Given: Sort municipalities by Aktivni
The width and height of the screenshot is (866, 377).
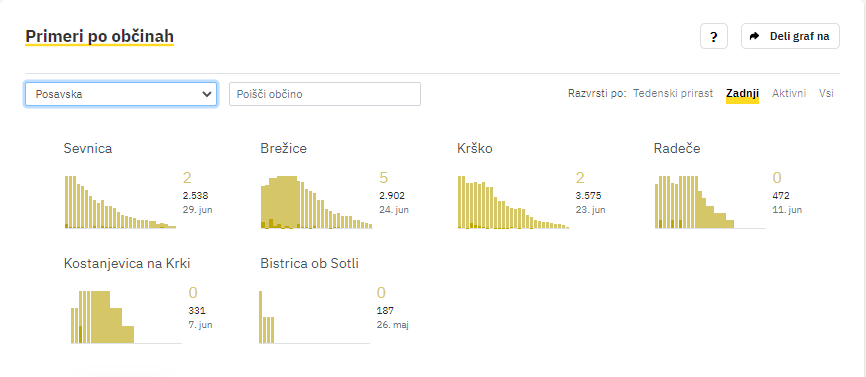Looking at the screenshot, I should coord(789,93).
